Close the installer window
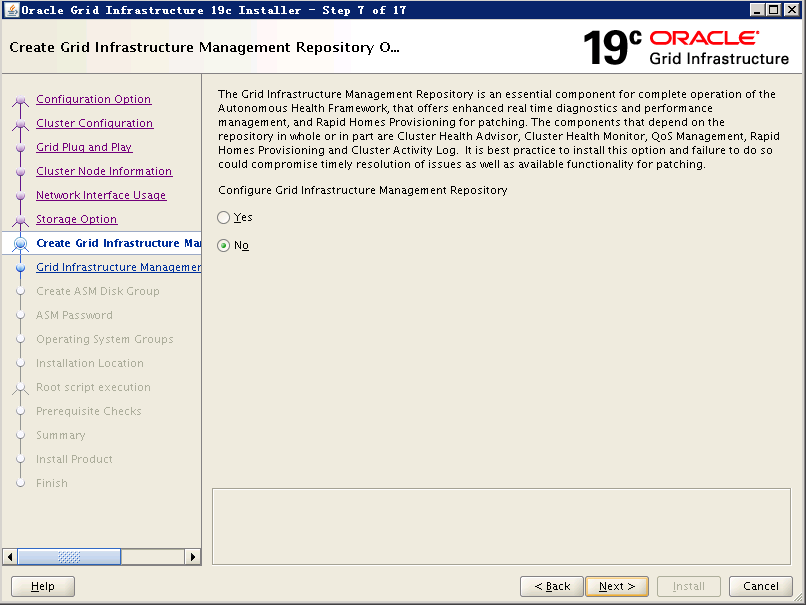Screen dimensions: 807x605 click(x=791, y=10)
